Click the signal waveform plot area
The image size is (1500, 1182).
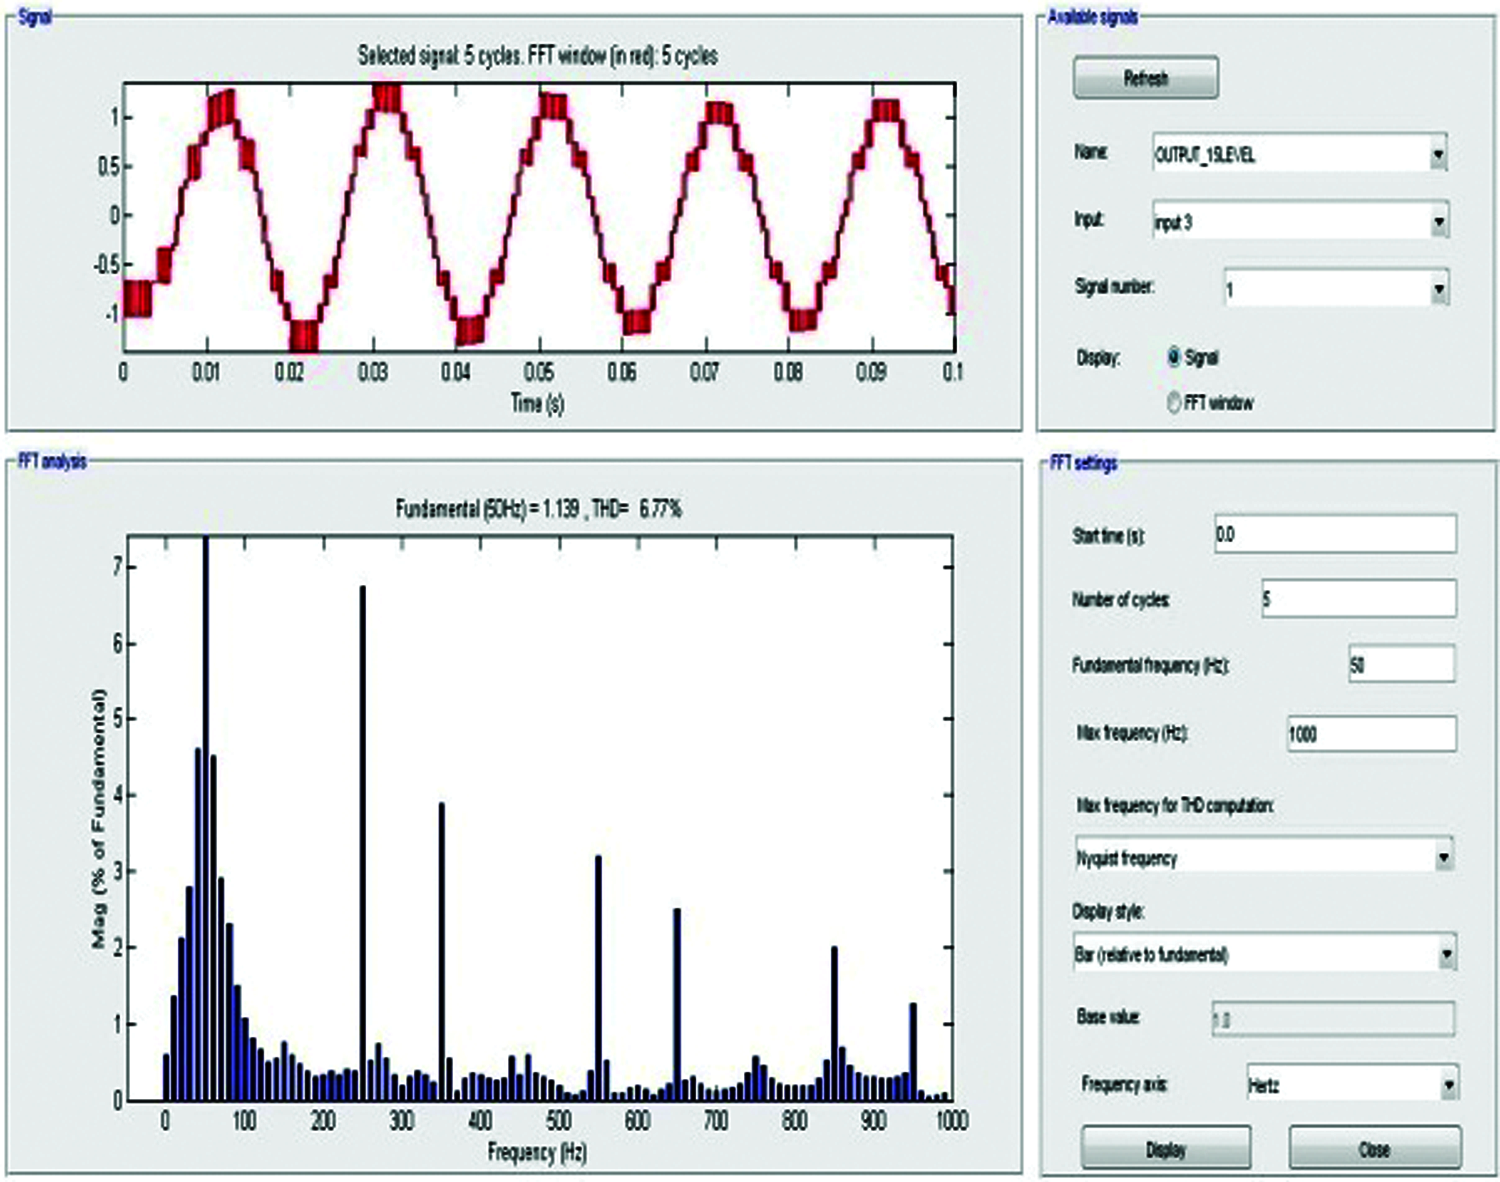coord(539,216)
